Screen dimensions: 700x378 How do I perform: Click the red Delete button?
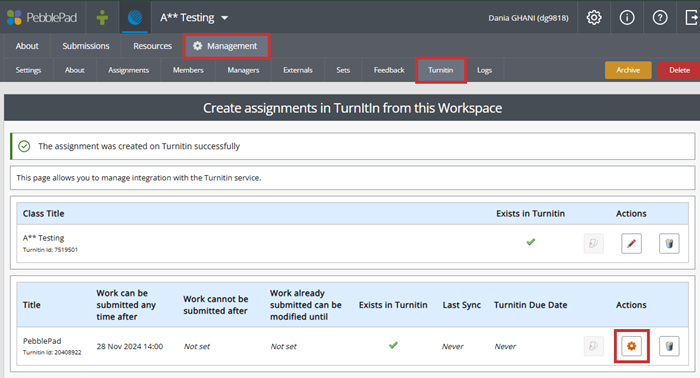tap(679, 70)
